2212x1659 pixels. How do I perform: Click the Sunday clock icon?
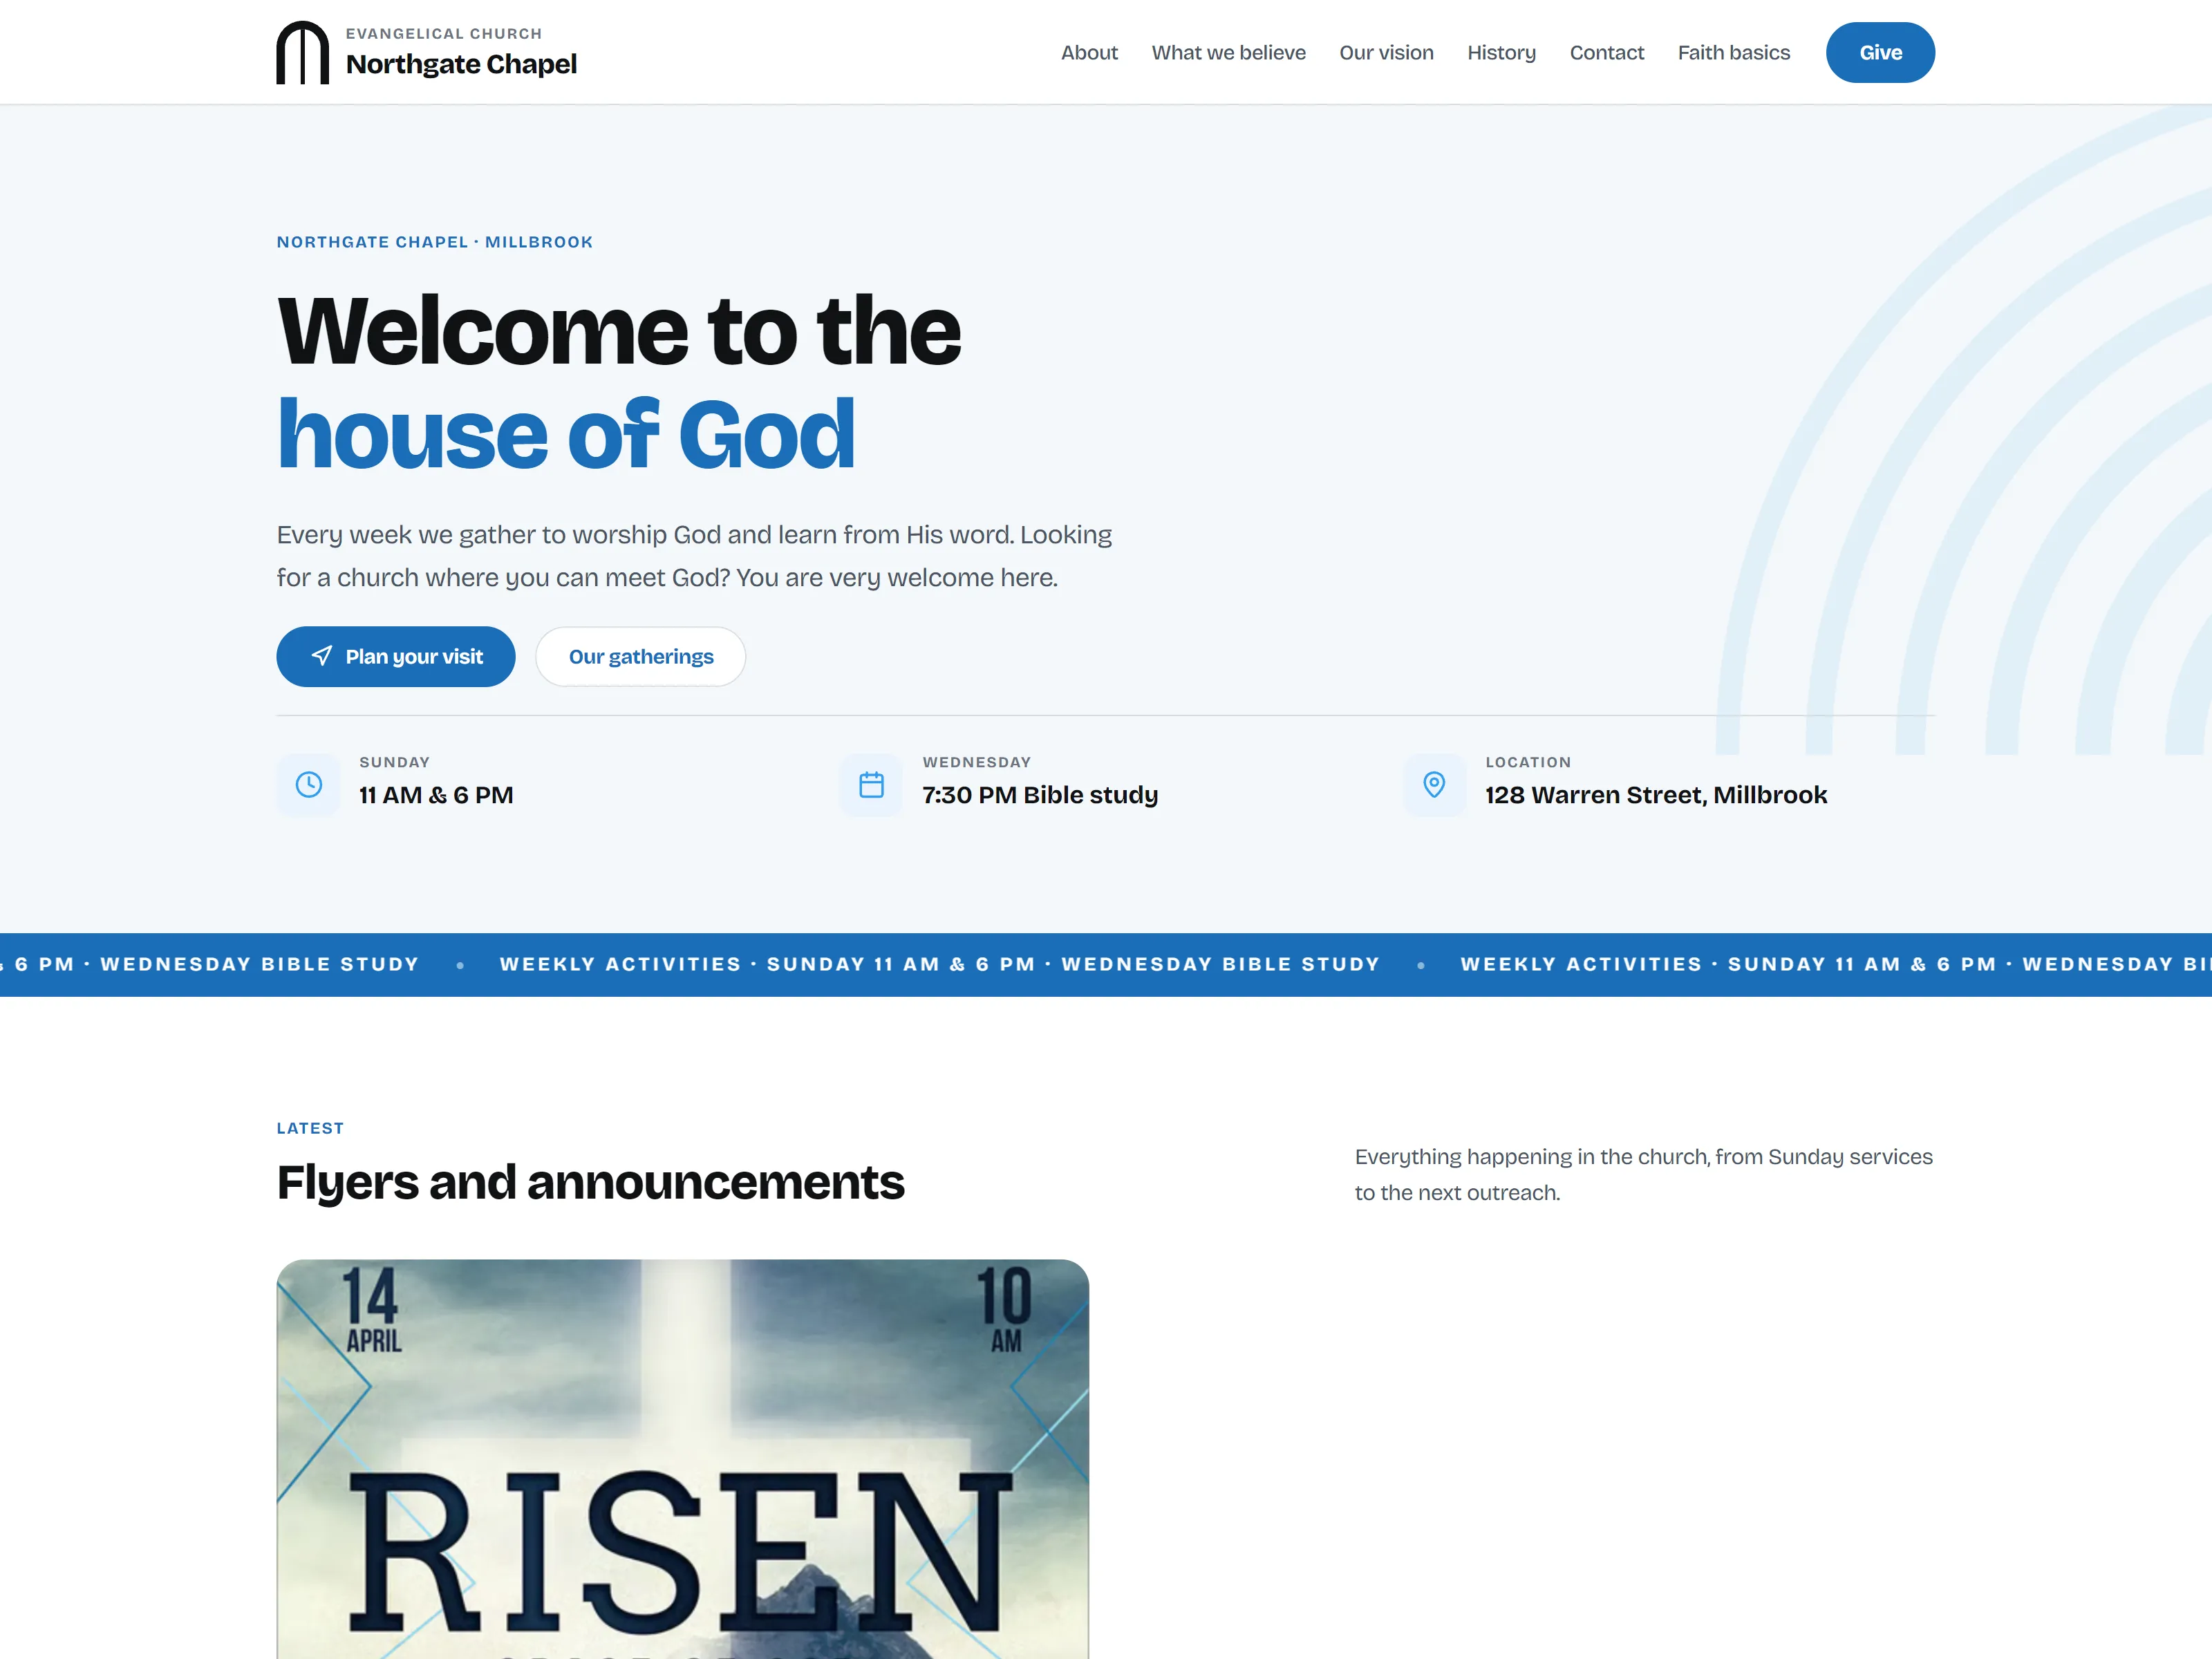(x=309, y=785)
